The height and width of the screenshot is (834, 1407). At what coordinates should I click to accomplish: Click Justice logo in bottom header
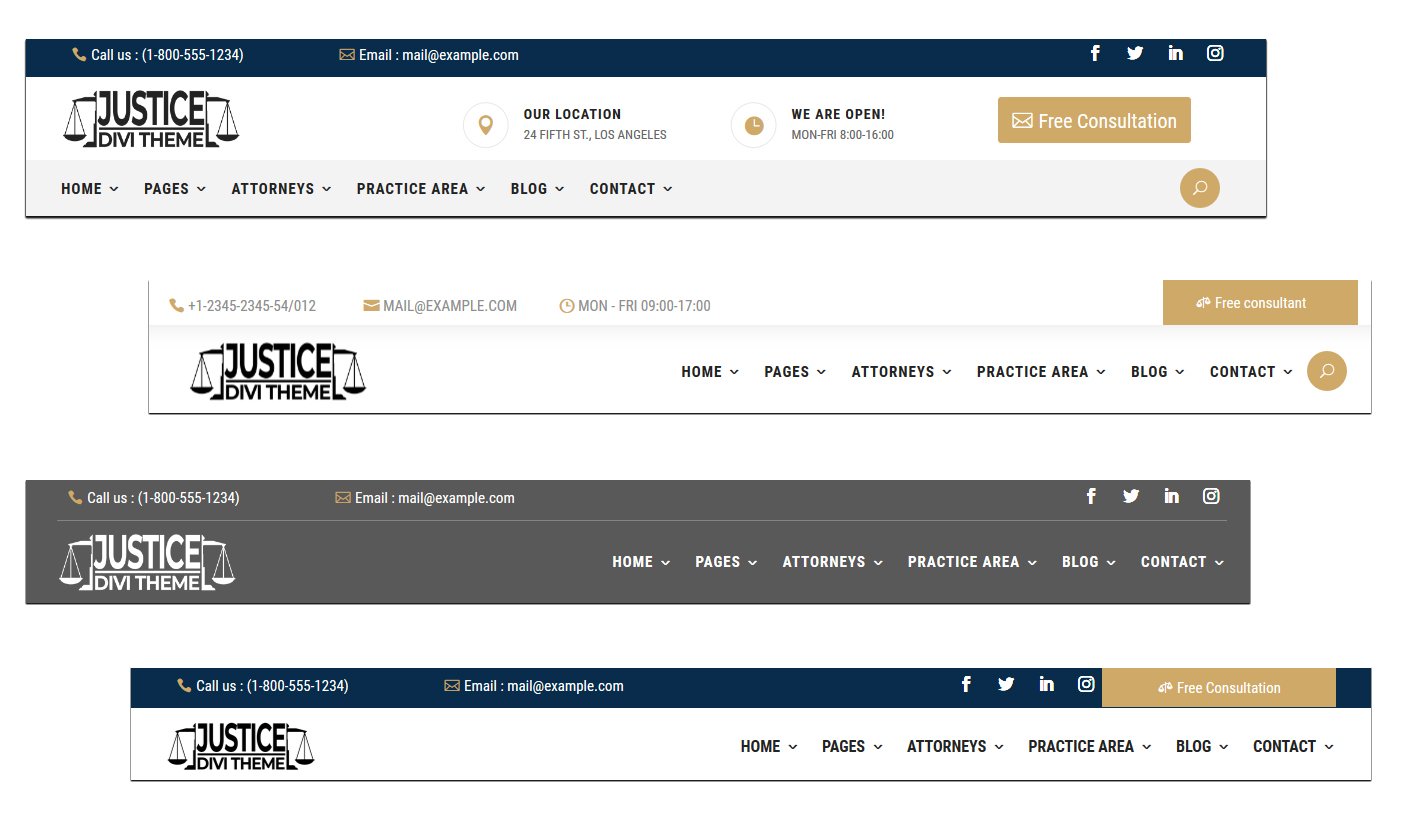pos(241,746)
